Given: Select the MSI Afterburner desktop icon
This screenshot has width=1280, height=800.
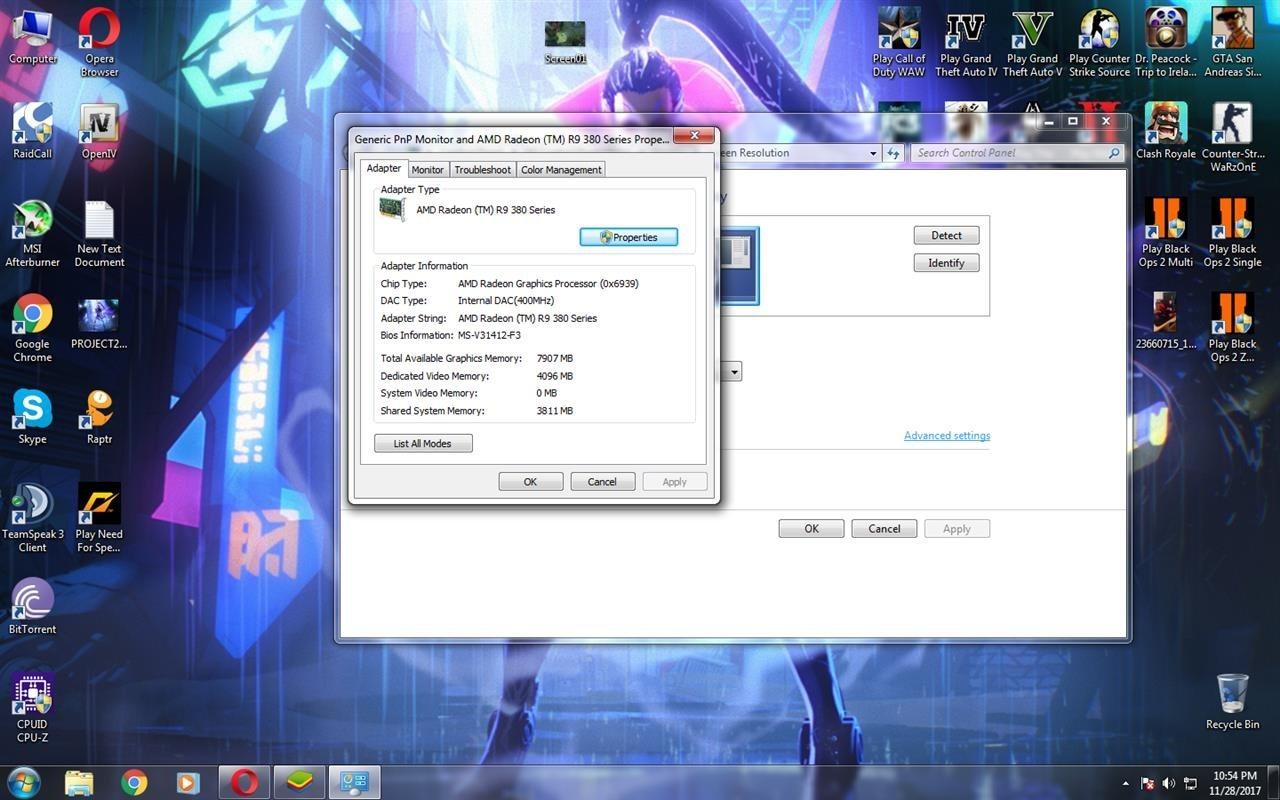Looking at the screenshot, I should tap(32, 233).
